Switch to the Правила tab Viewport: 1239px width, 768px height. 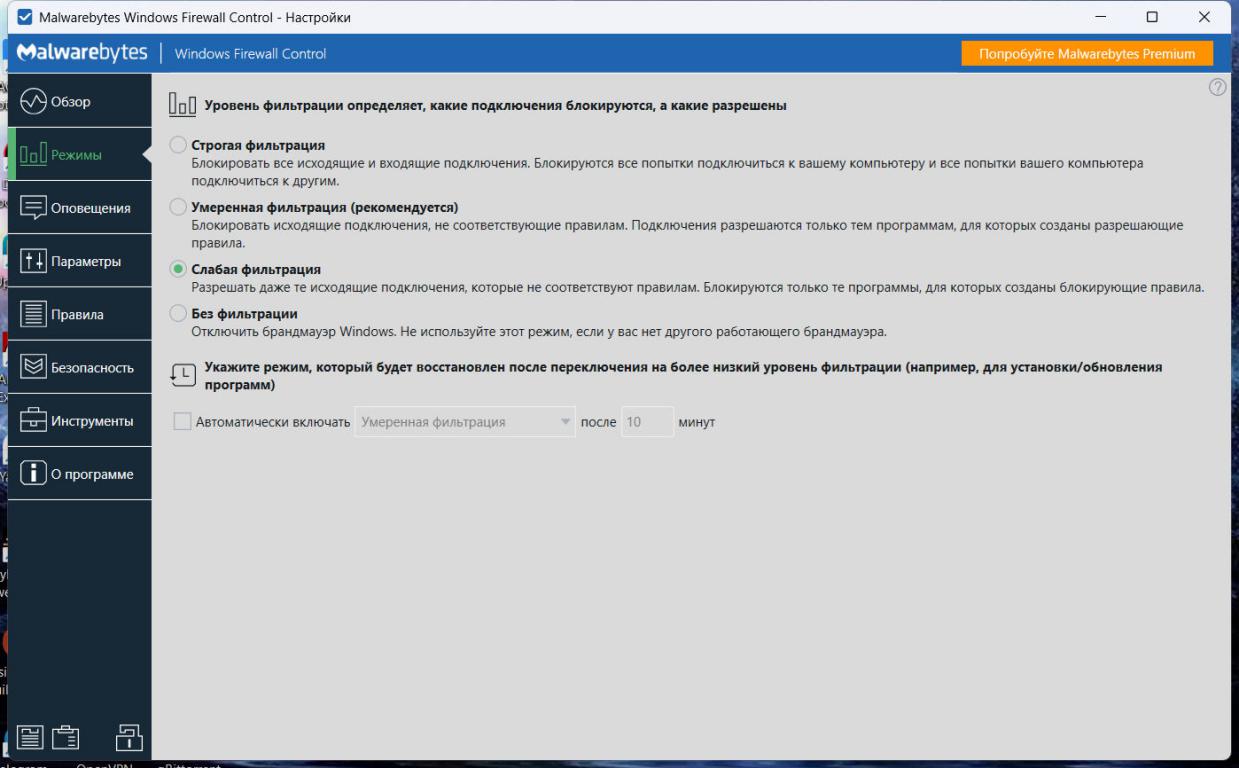coord(79,314)
